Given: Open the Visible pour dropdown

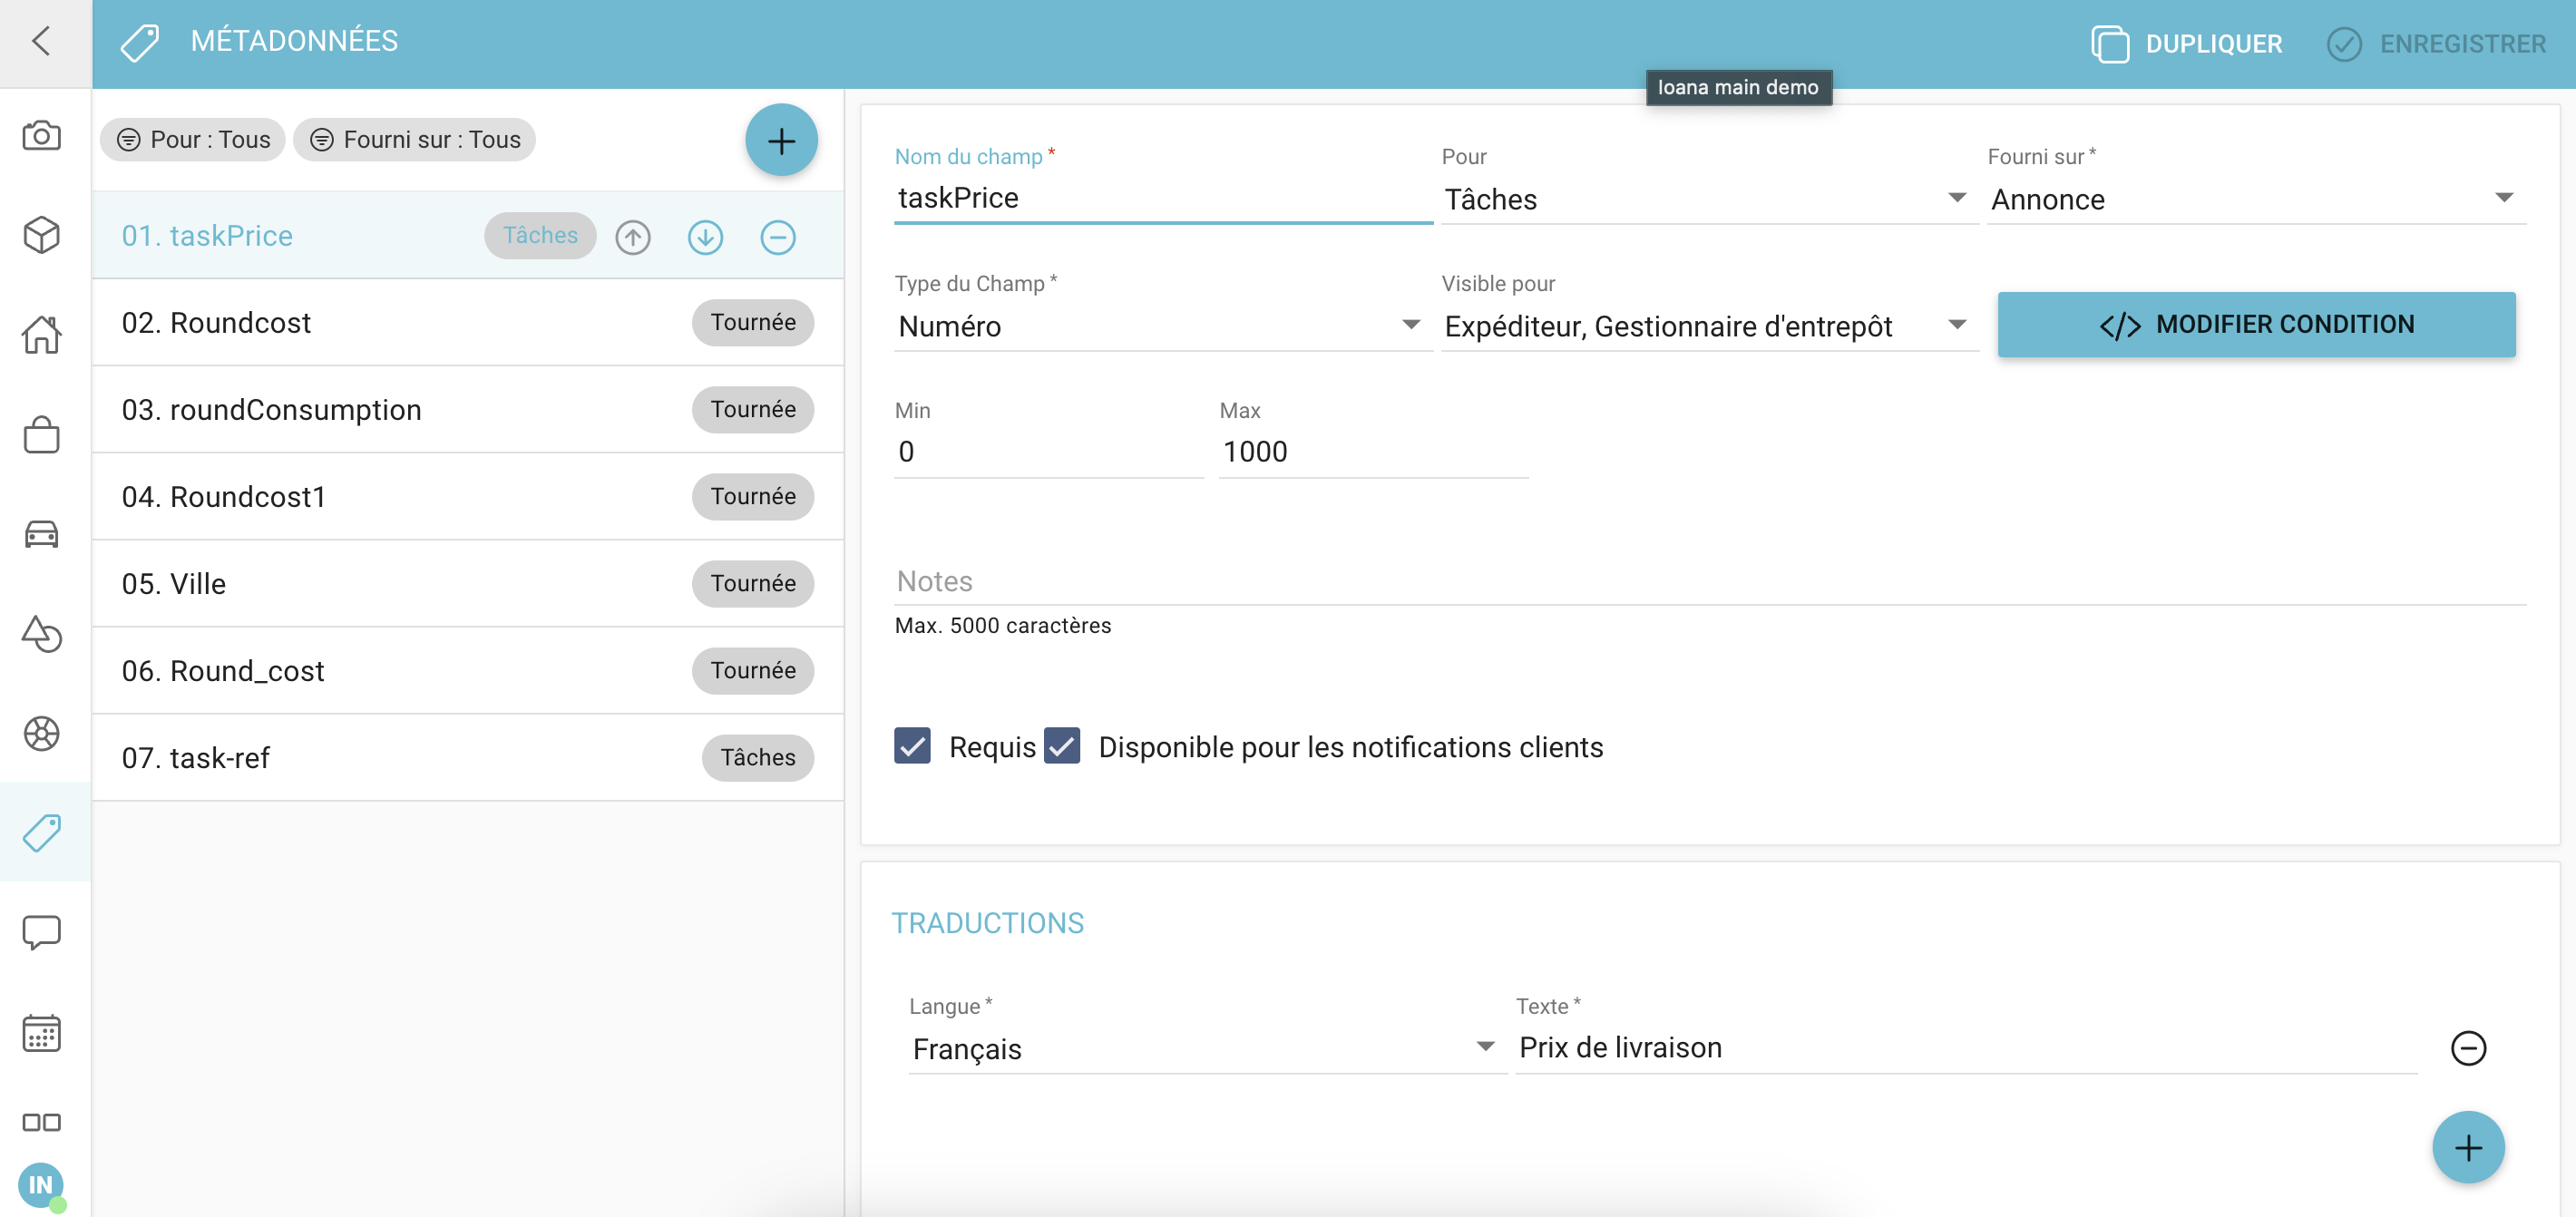Looking at the screenshot, I should 1709,326.
